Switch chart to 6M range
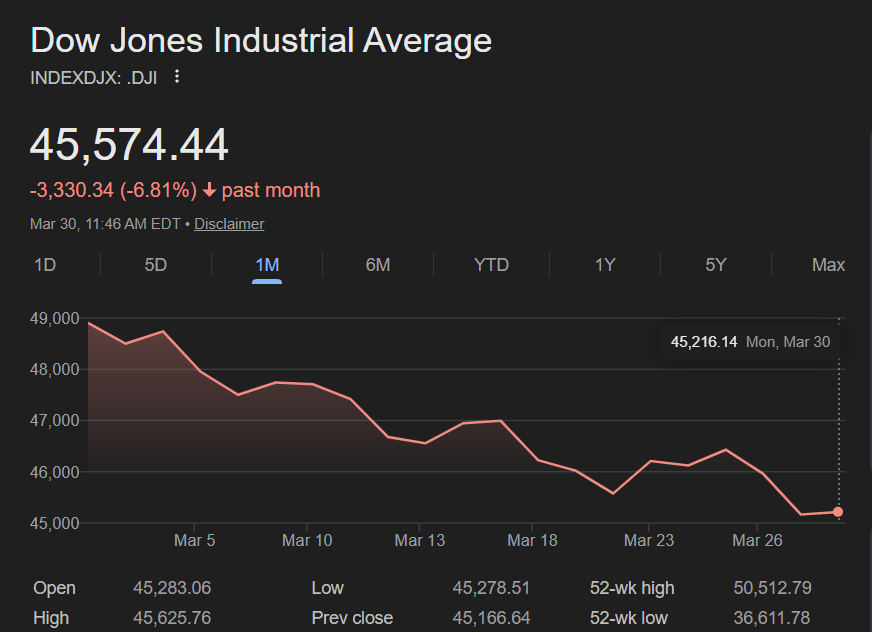 point(378,265)
